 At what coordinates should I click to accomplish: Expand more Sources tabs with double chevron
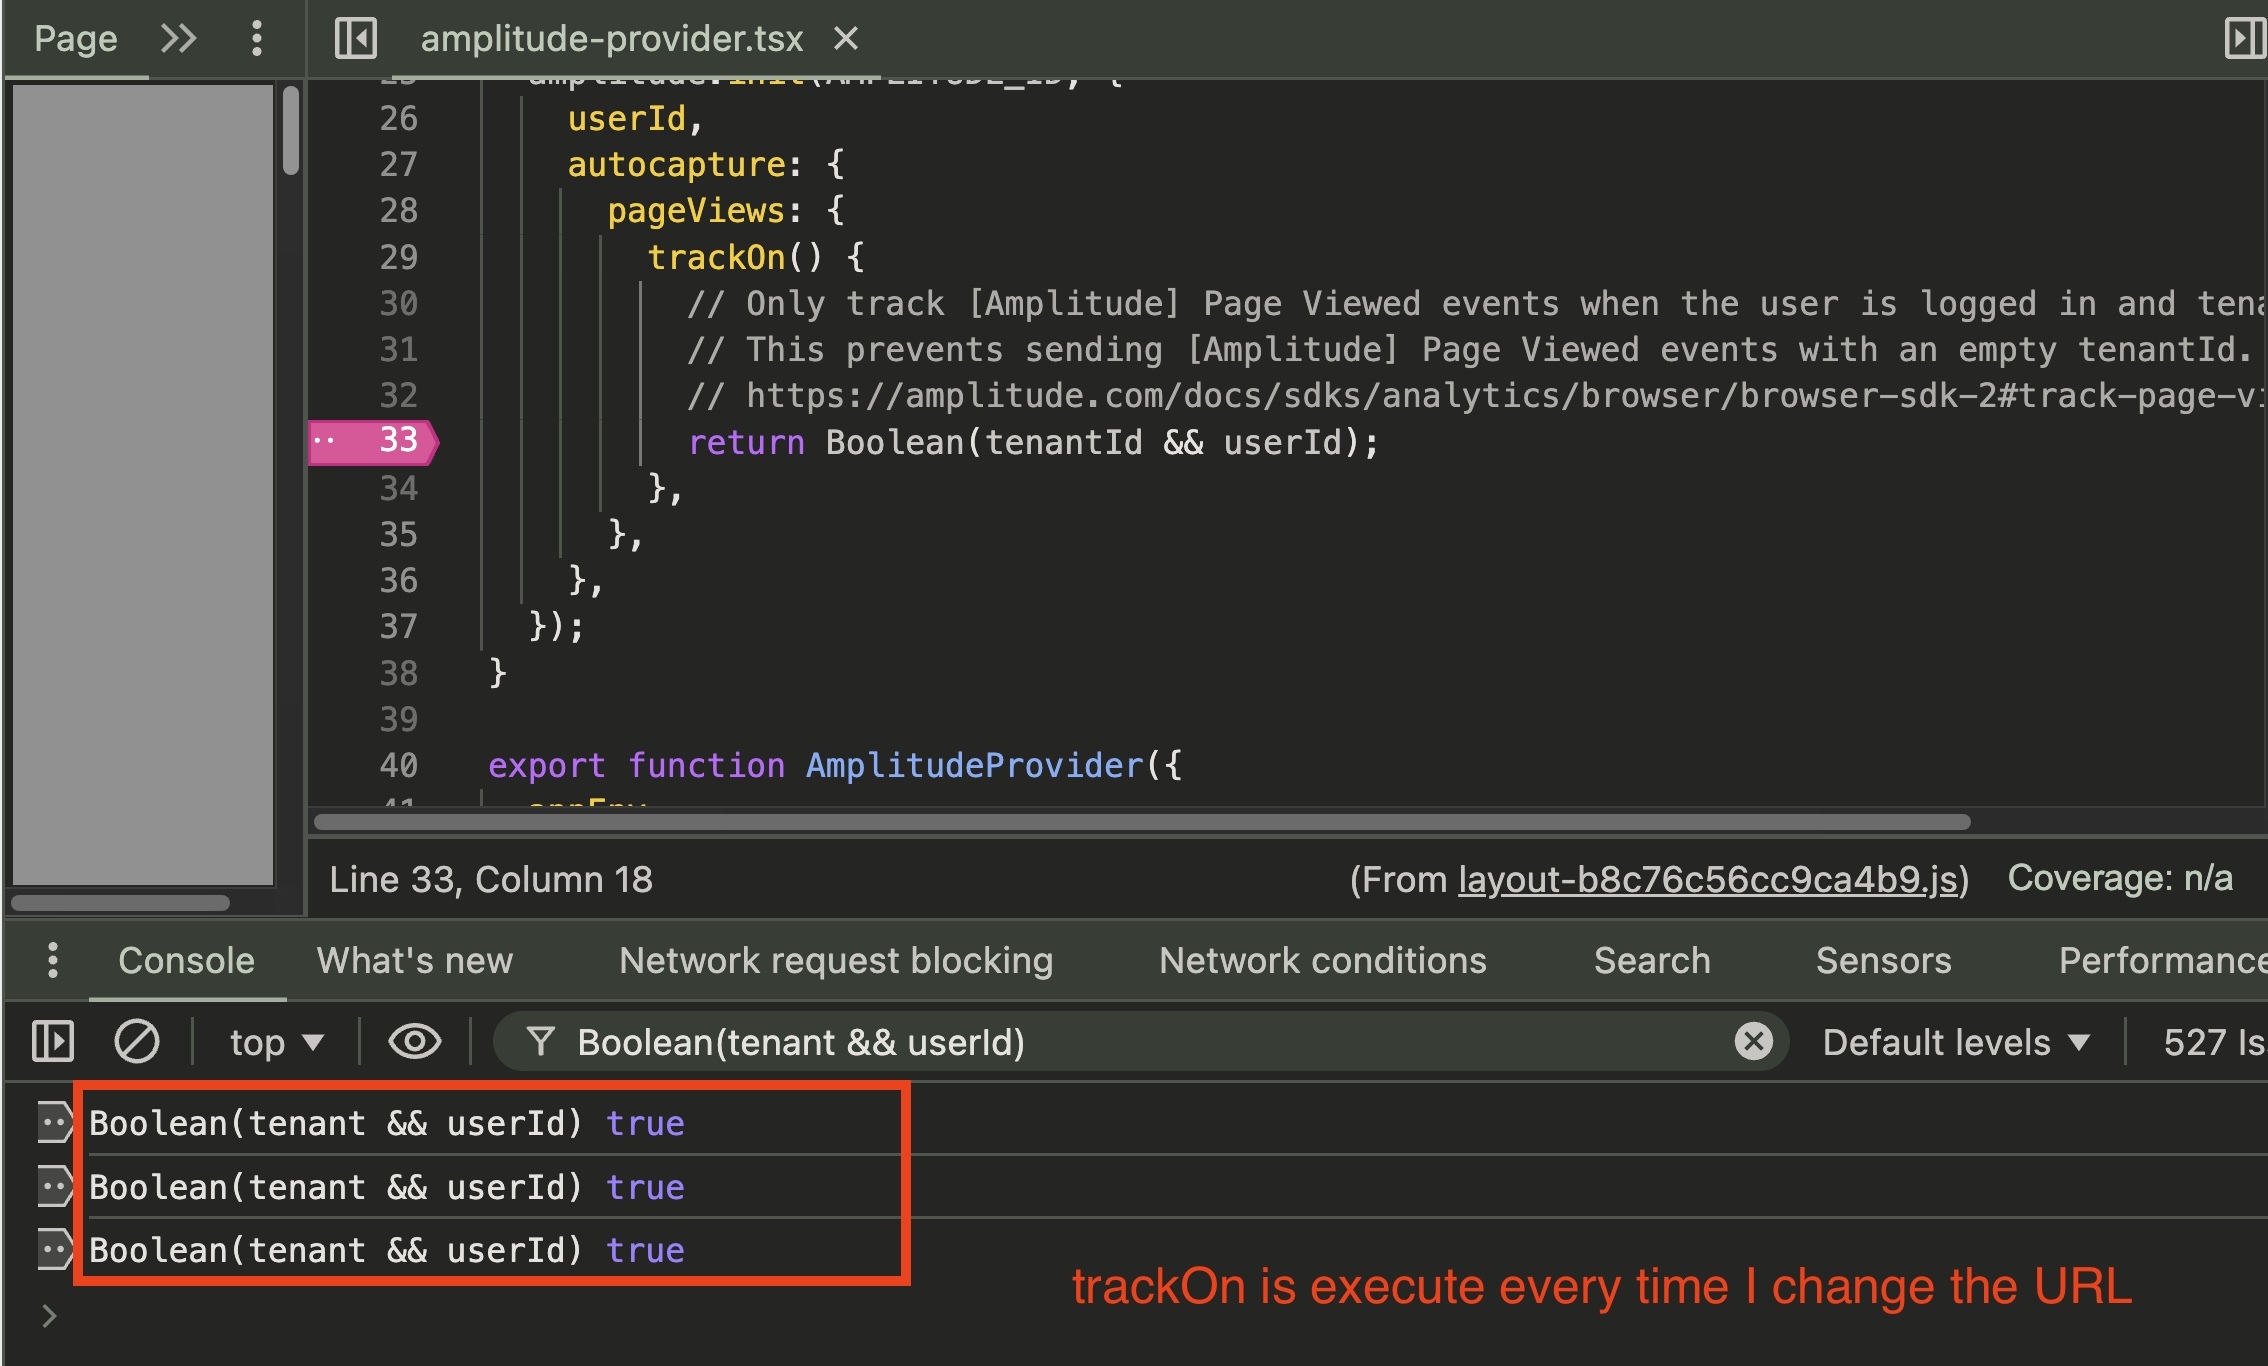(179, 39)
